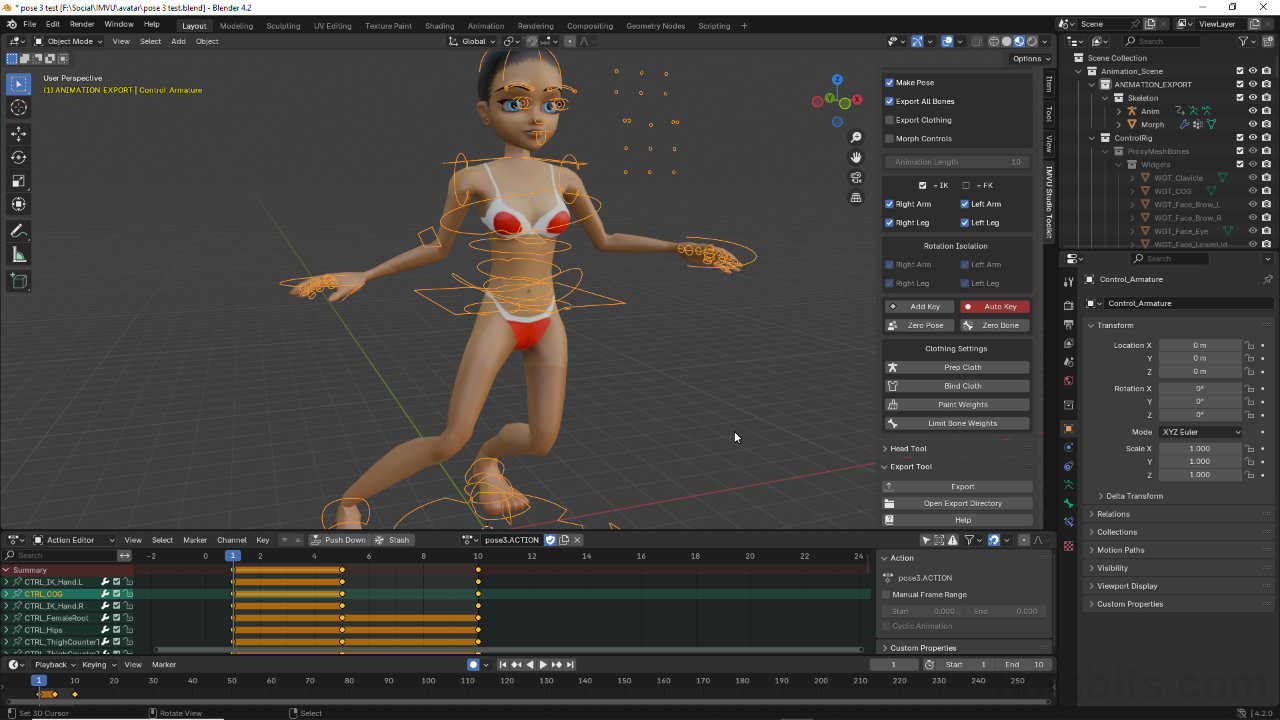
Task: Click the Zero Pose button
Action: (919, 326)
